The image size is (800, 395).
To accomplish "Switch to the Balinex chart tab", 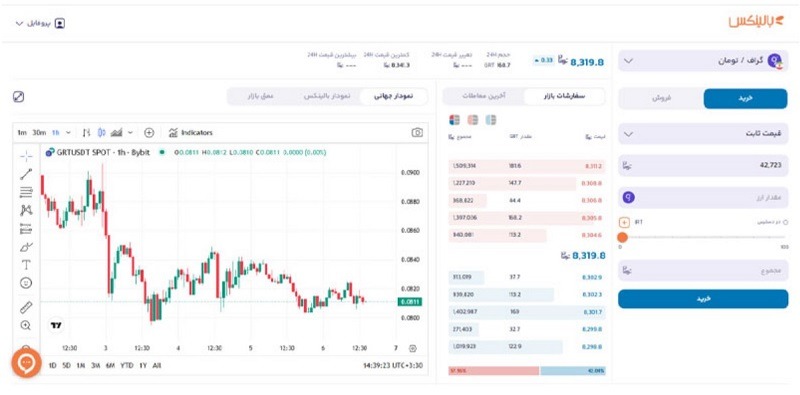I will (x=327, y=96).
